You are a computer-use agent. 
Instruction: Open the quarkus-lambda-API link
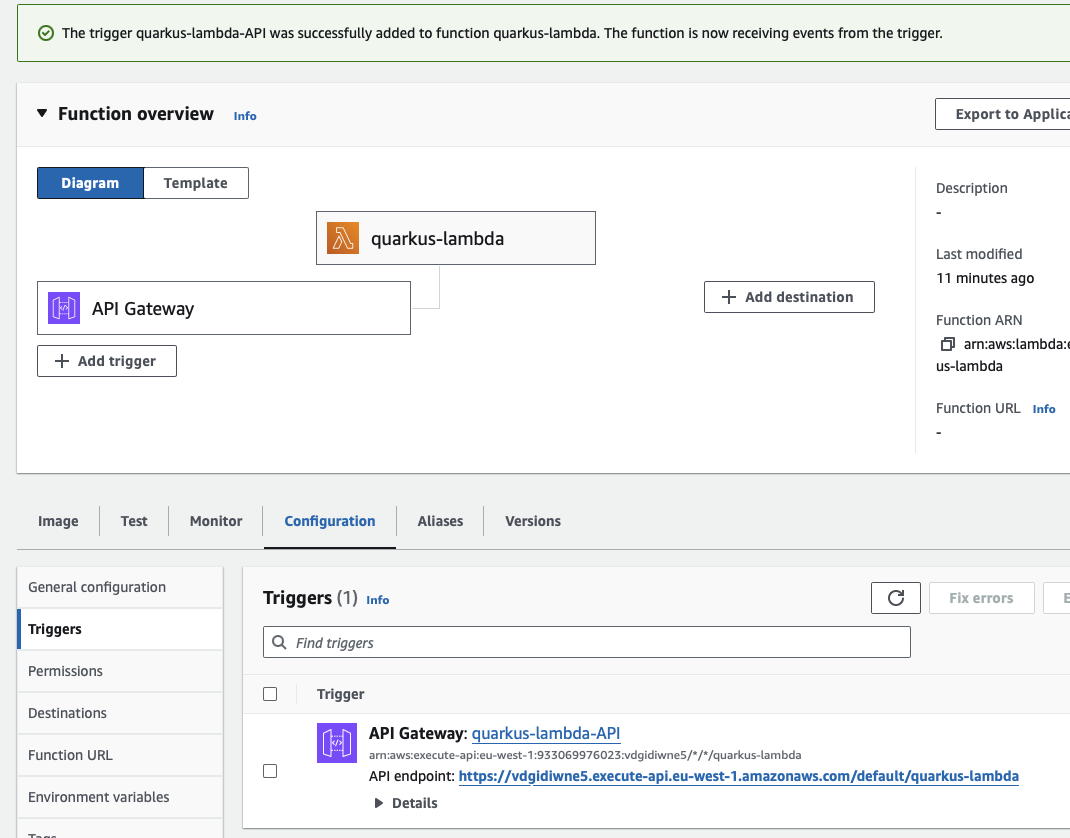coord(546,734)
